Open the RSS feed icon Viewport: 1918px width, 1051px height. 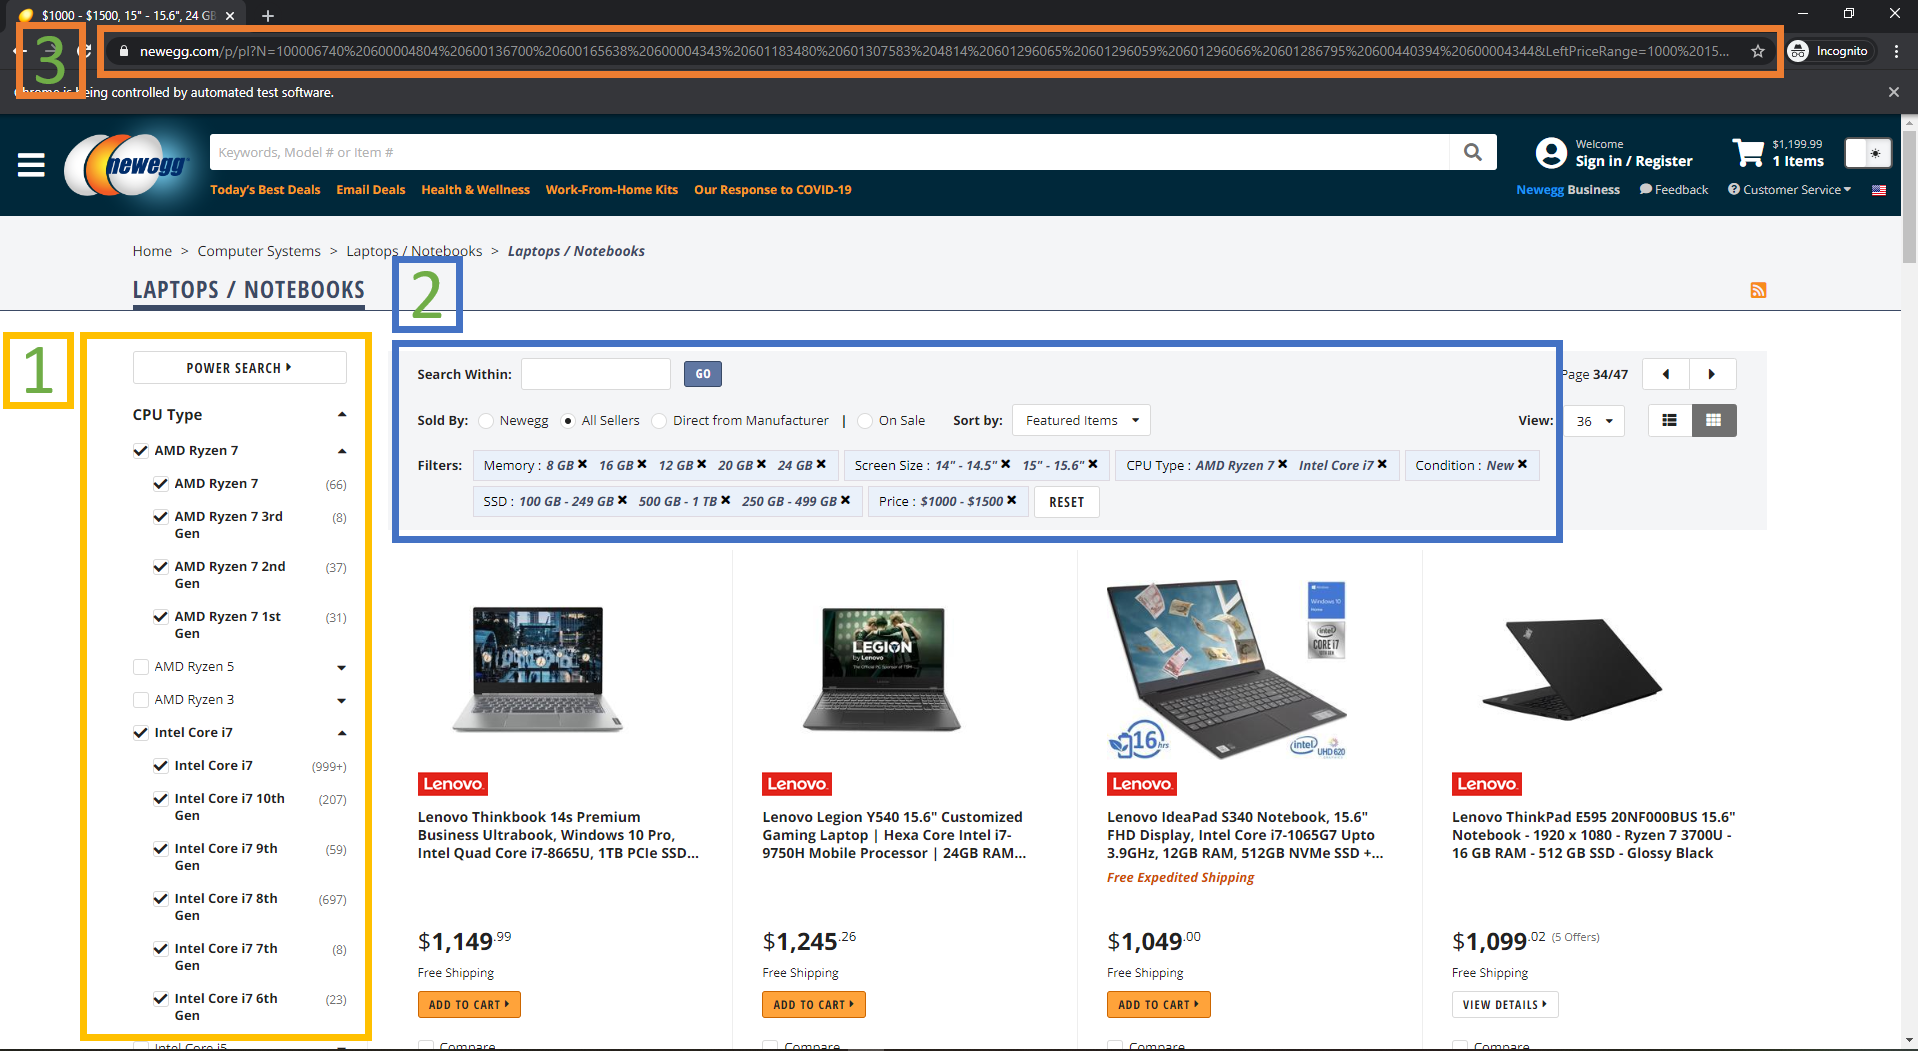point(1758,290)
